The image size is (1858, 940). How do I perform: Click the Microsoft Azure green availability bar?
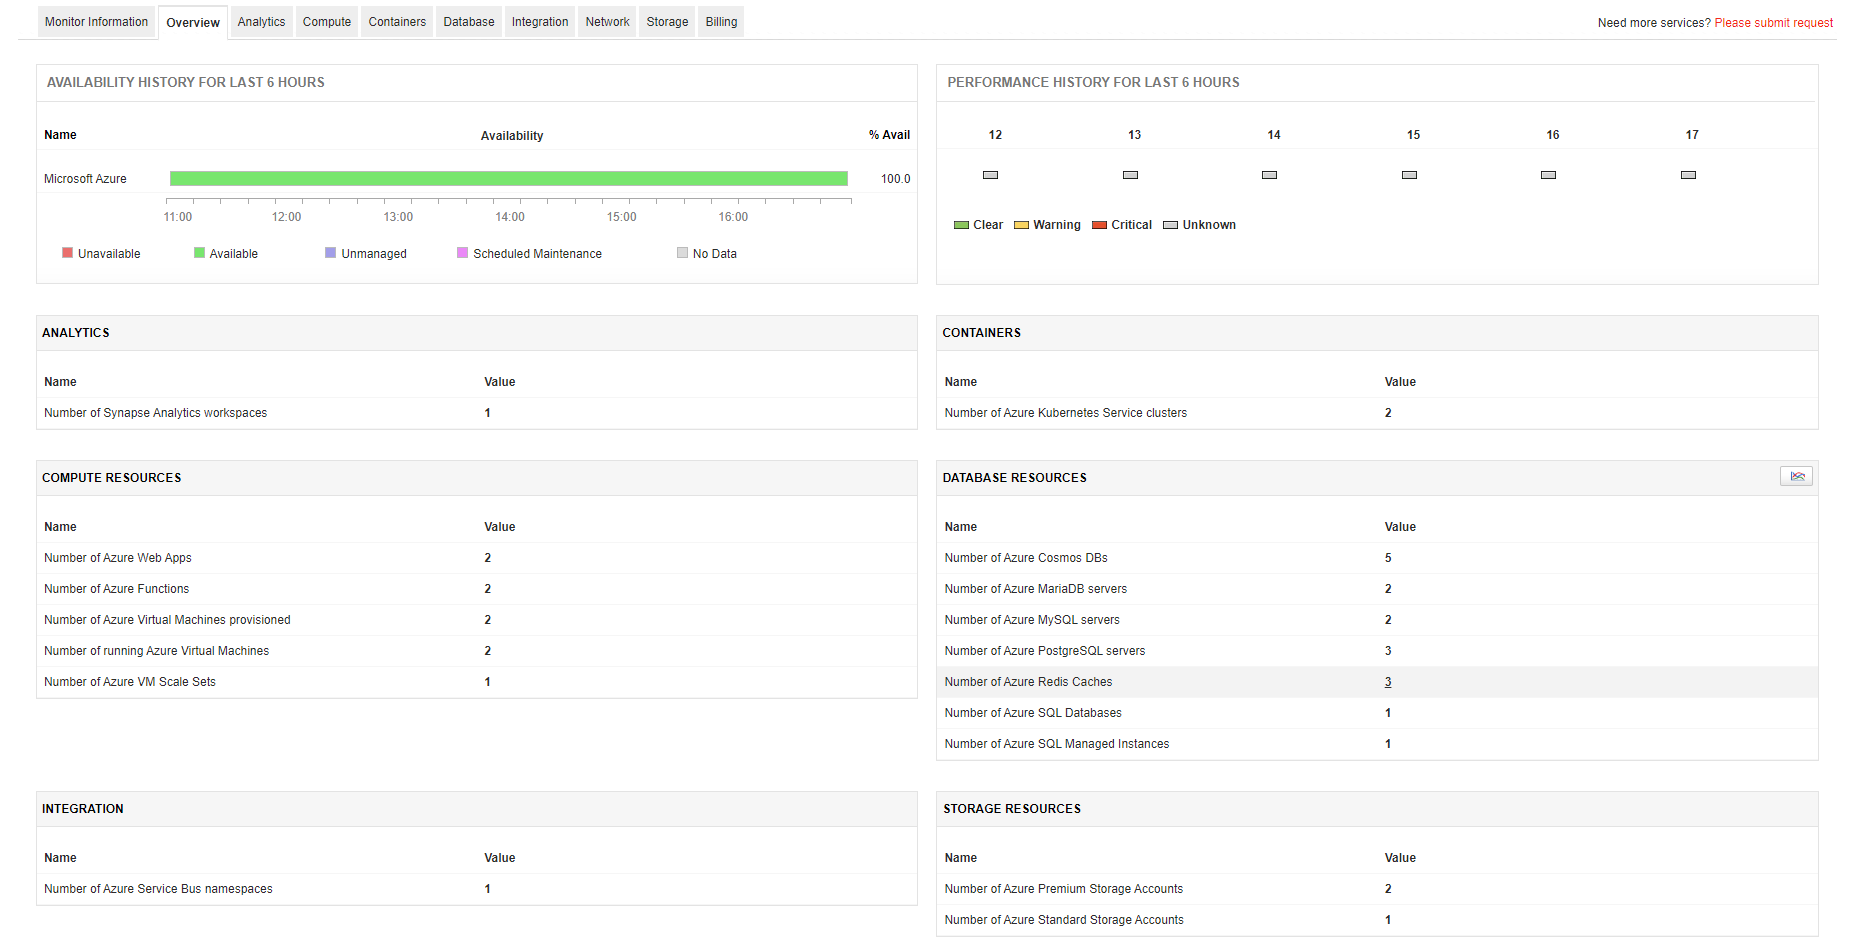tap(508, 178)
